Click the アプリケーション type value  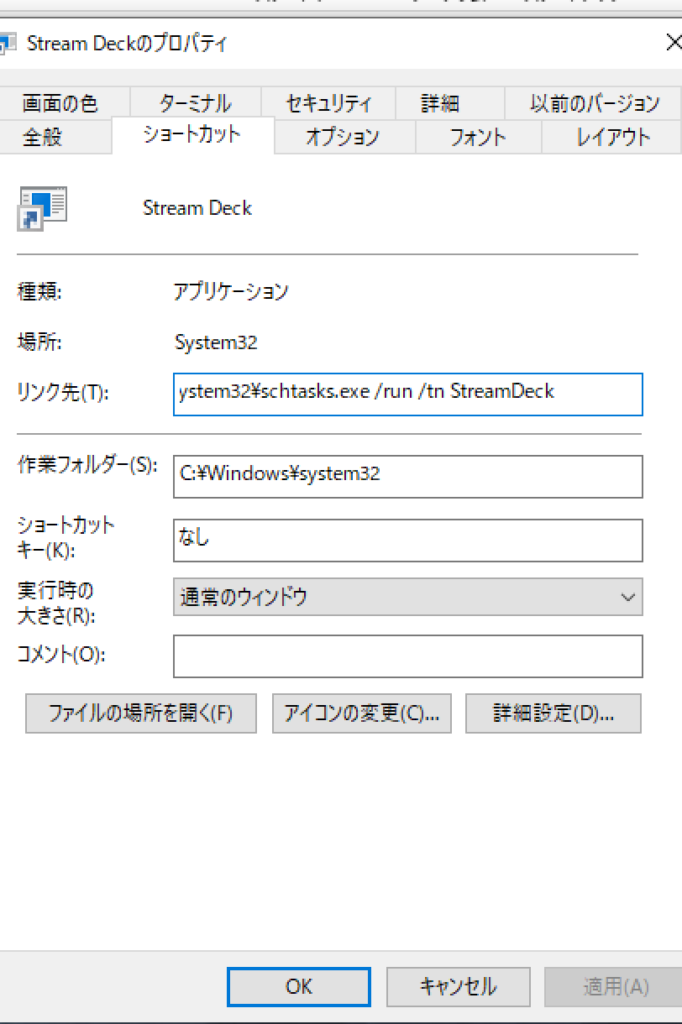[231, 291]
